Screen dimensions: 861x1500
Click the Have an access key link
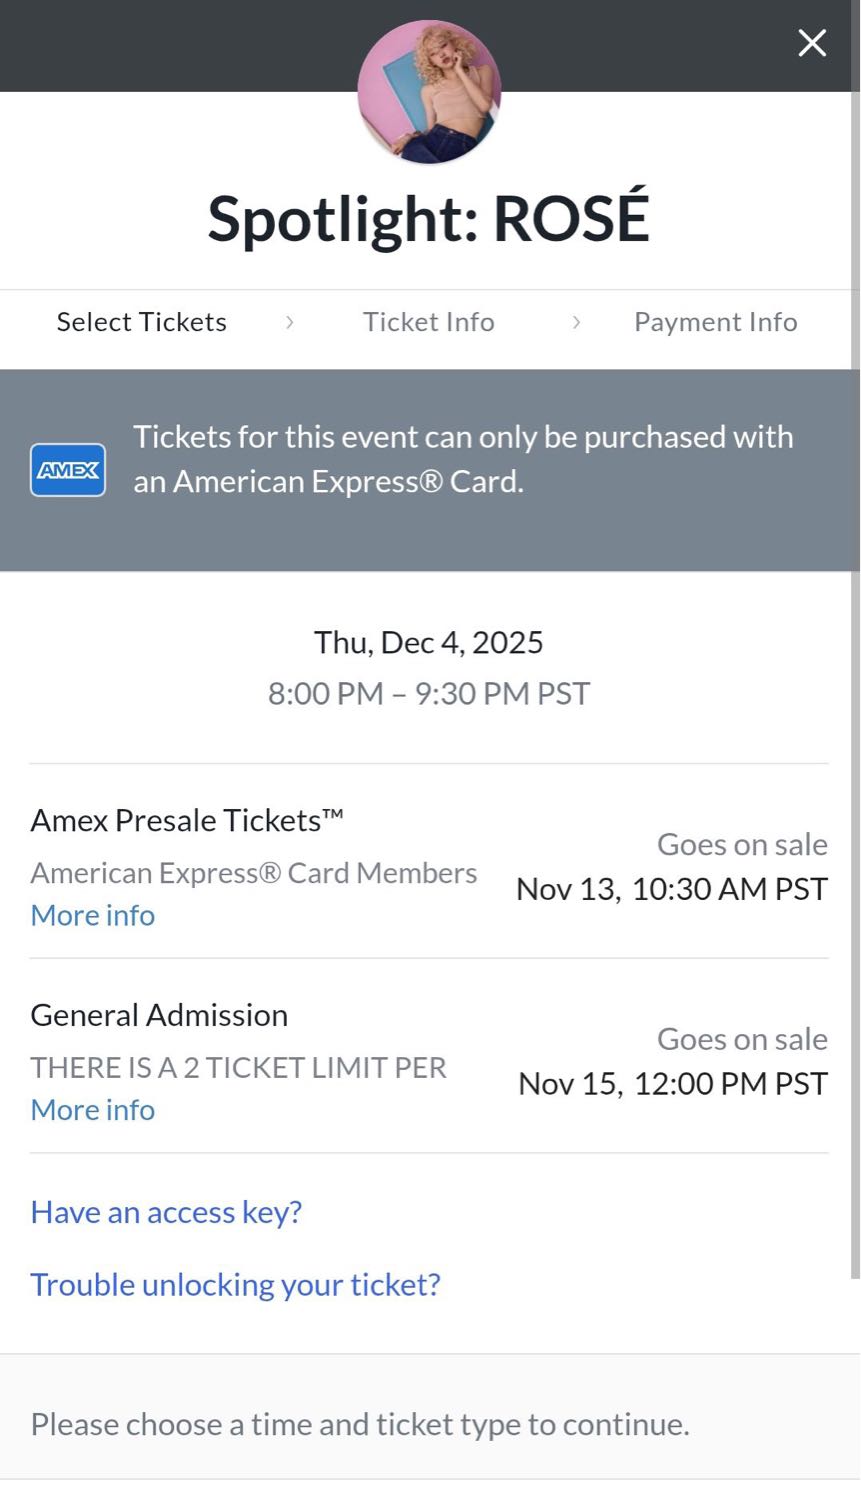click(x=166, y=1212)
